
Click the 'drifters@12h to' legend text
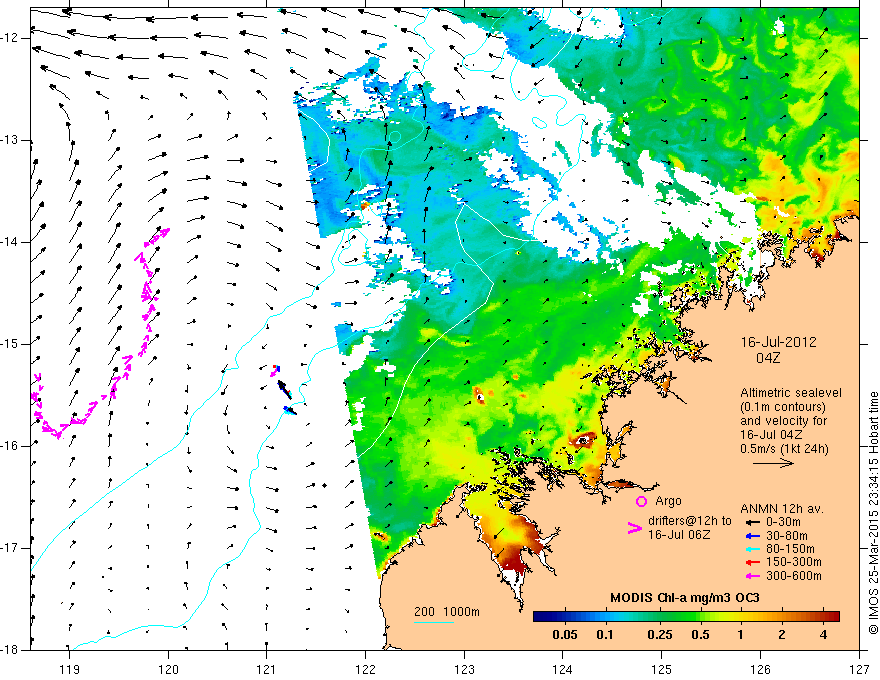[690, 521]
